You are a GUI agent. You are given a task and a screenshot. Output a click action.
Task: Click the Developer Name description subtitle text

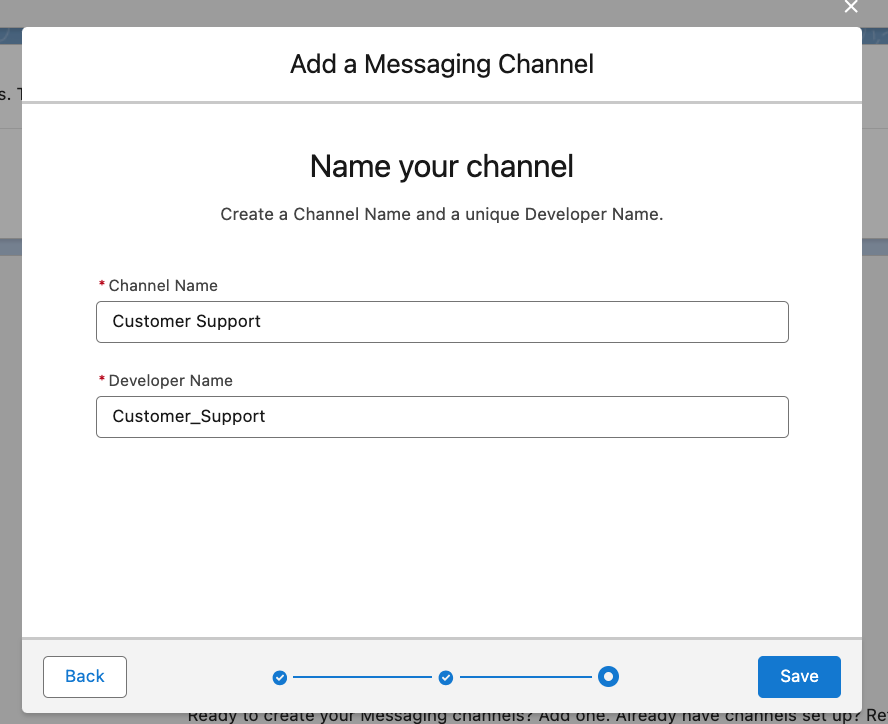[441, 214]
